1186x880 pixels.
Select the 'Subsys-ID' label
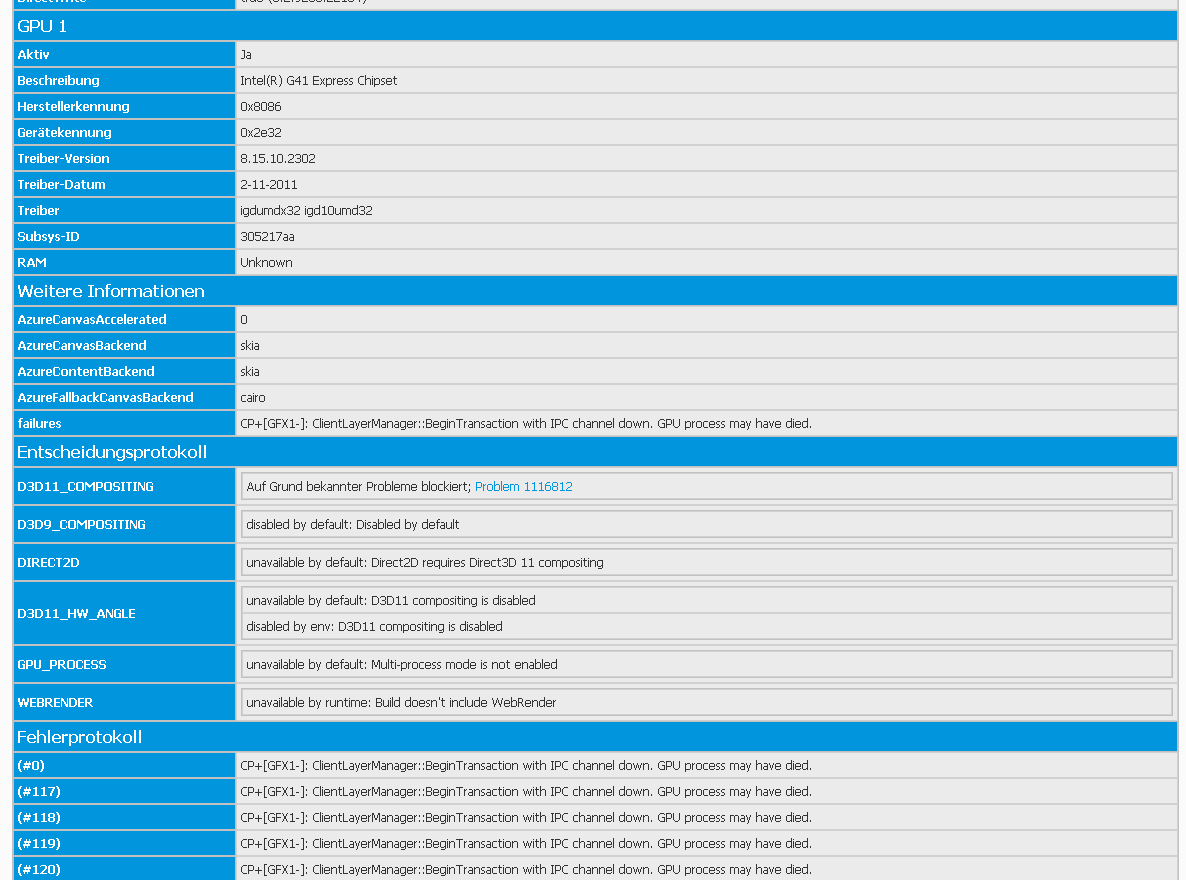tap(48, 236)
